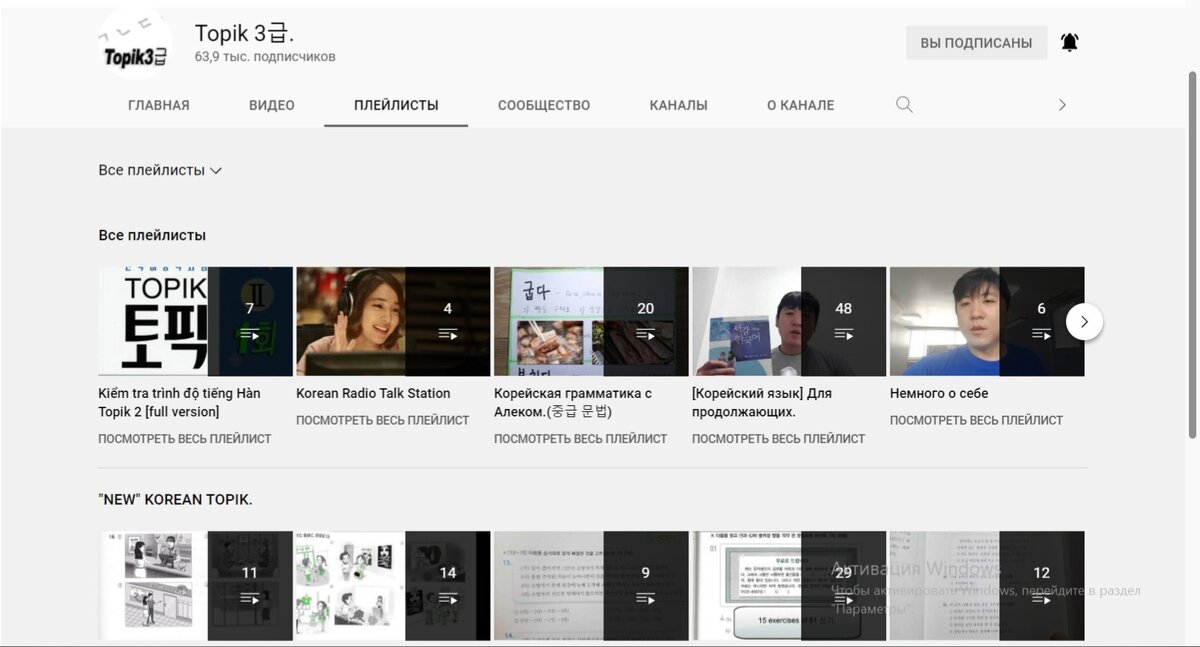1200x647 pixels.
Task: Open 'Korean Radio Talk Station' playlist title
Action: (x=373, y=393)
